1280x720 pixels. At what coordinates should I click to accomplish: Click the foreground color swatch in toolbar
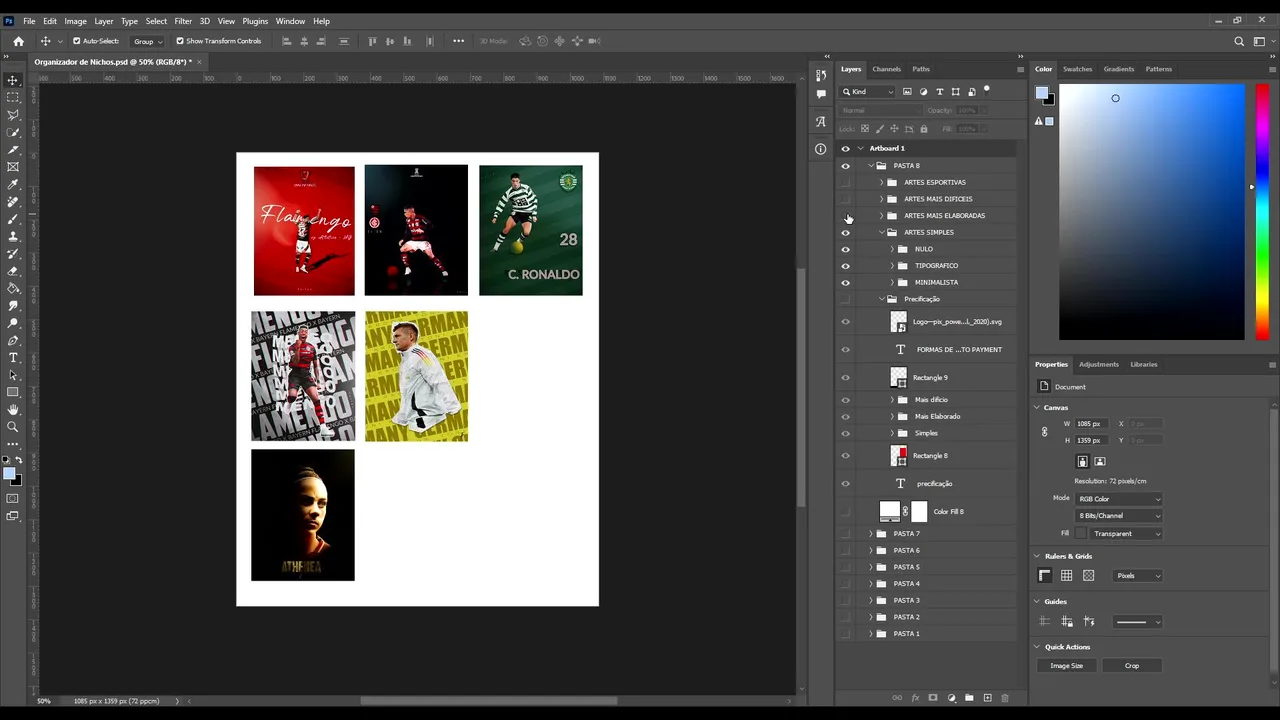(9, 474)
